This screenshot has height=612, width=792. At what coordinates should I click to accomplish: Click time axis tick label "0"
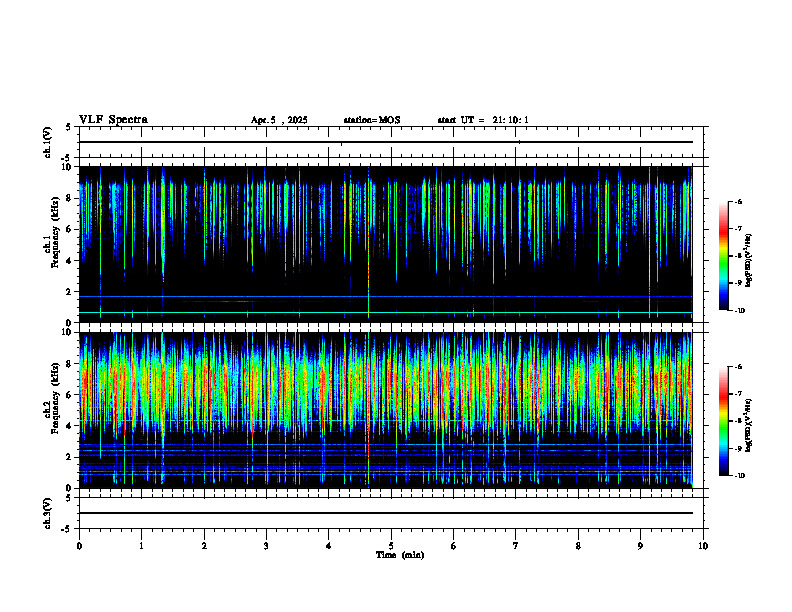79,546
